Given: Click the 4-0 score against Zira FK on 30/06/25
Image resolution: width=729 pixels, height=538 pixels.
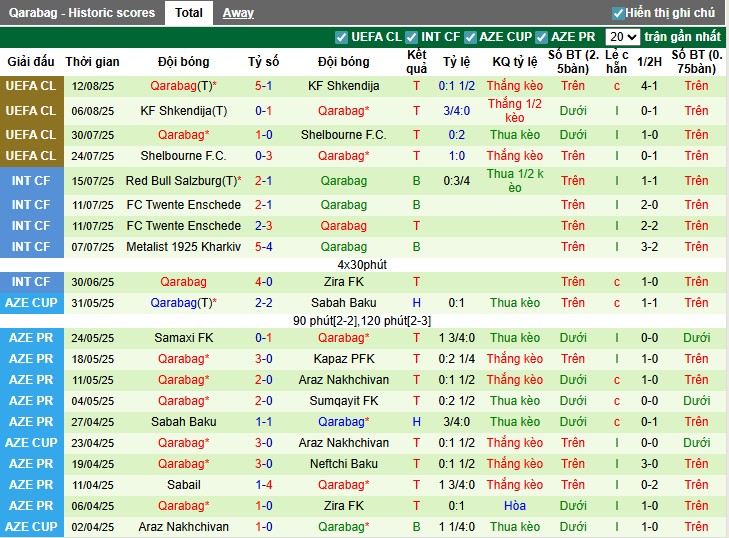Looking at the screenshot, I should tap(264, 282).
